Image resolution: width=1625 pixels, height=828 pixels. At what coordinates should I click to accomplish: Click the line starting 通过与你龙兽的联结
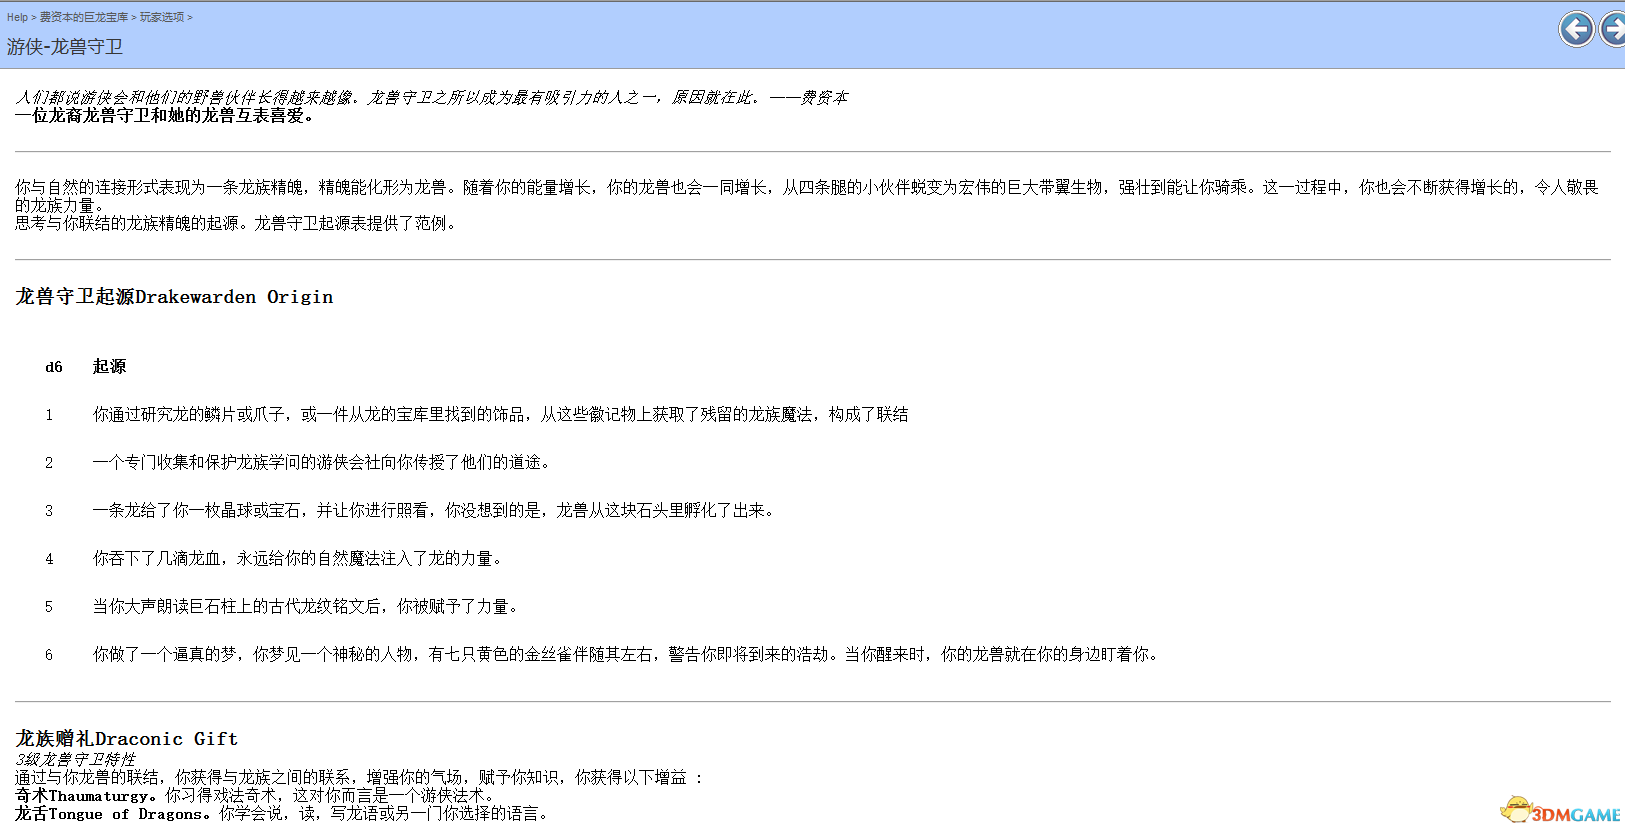[x=360, y=778]
